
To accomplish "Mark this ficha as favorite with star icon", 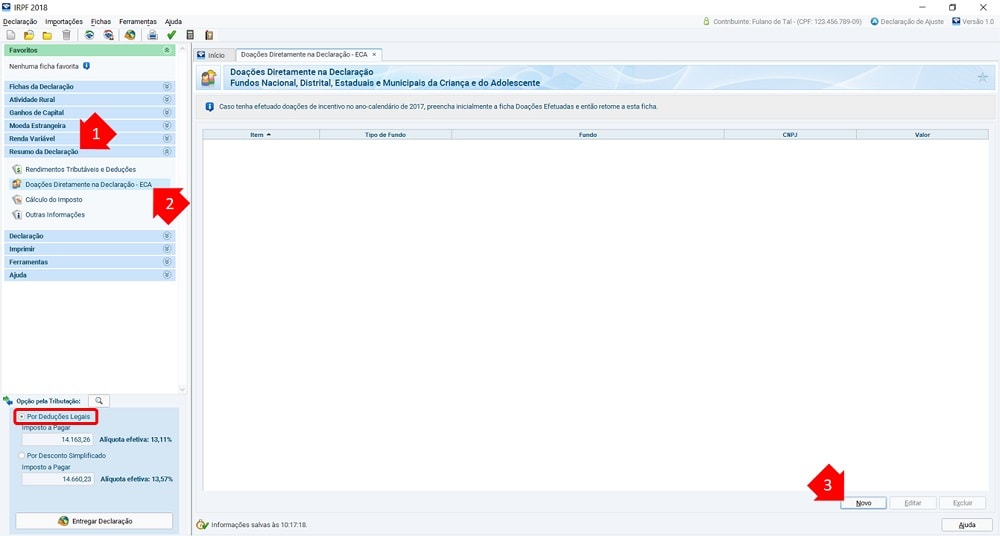I will click(982, 77).
